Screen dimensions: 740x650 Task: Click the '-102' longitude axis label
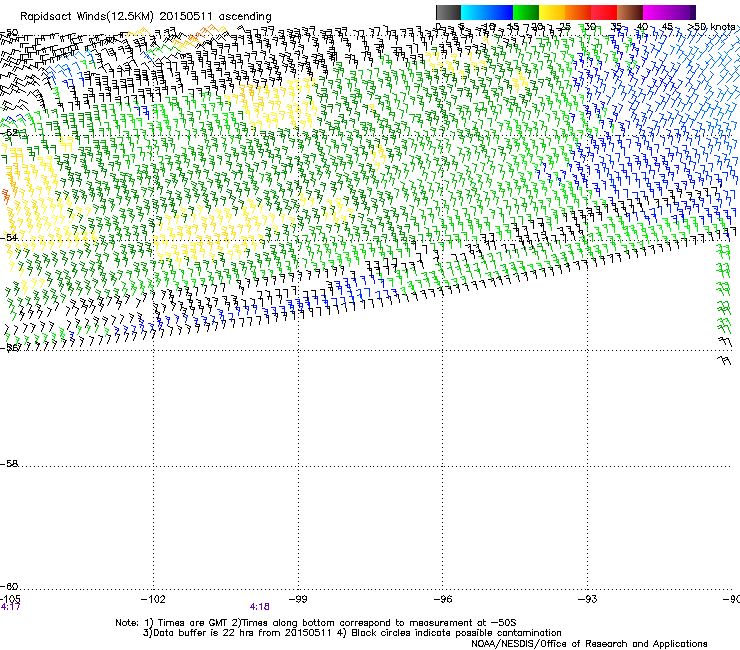coord(153,599)
